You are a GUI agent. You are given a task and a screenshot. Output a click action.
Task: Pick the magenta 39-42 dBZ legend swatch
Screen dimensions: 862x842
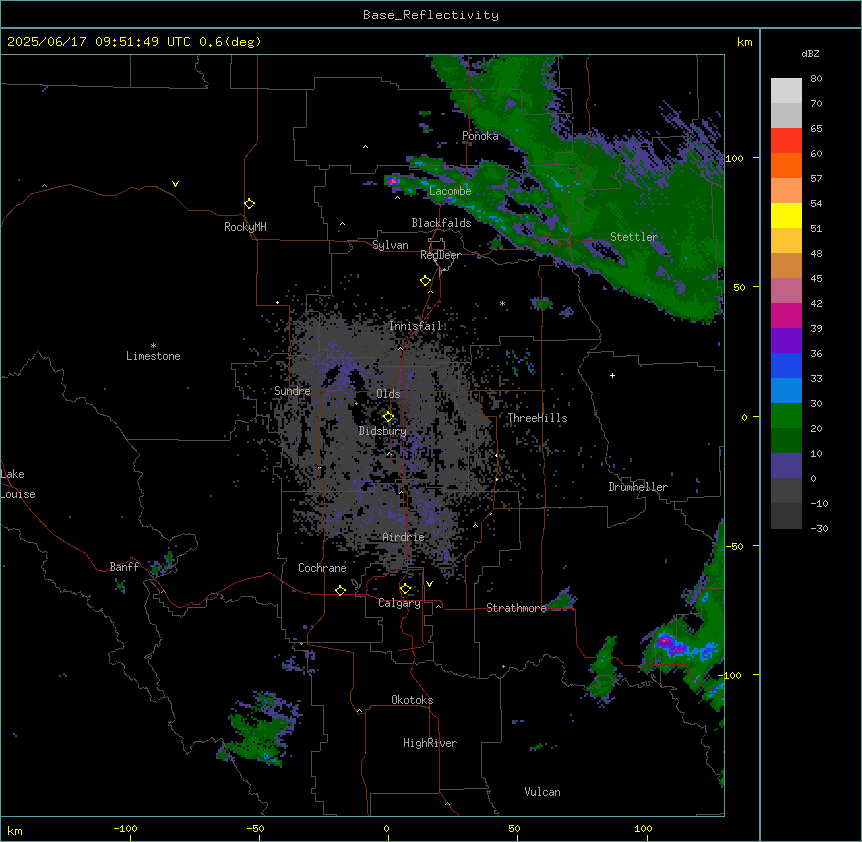(x=786, y=315)
